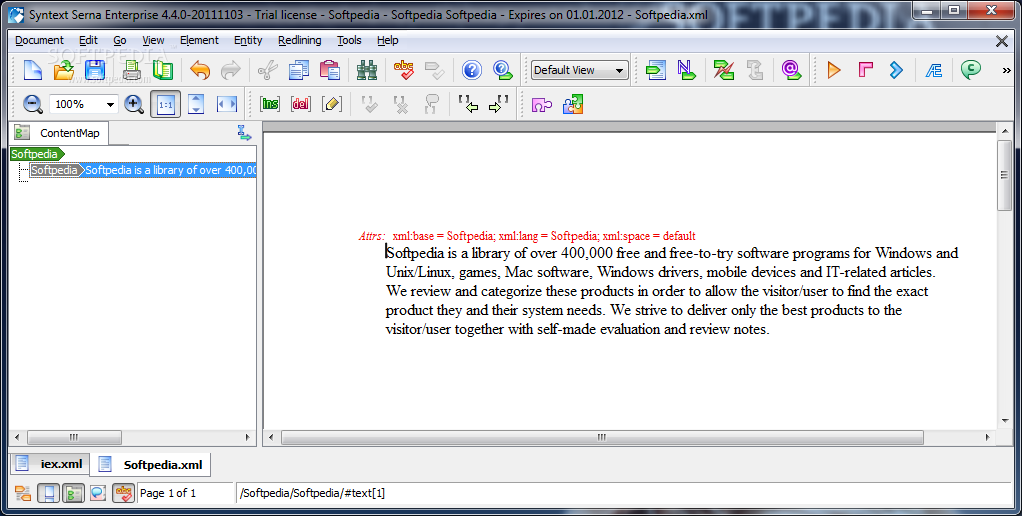The width and height of the screenshot is (1022, 516).
Task: Toggle the page view button in the status bar
Action: pos(48,493)
